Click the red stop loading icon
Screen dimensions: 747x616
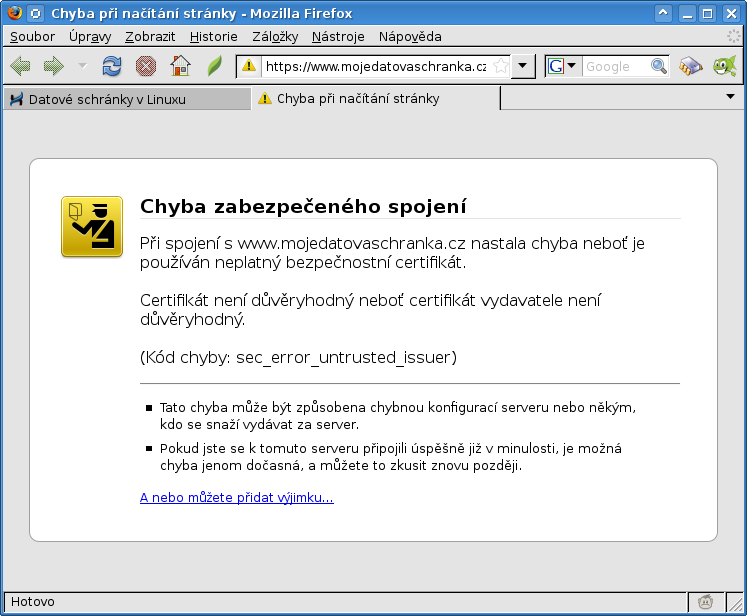146,66
